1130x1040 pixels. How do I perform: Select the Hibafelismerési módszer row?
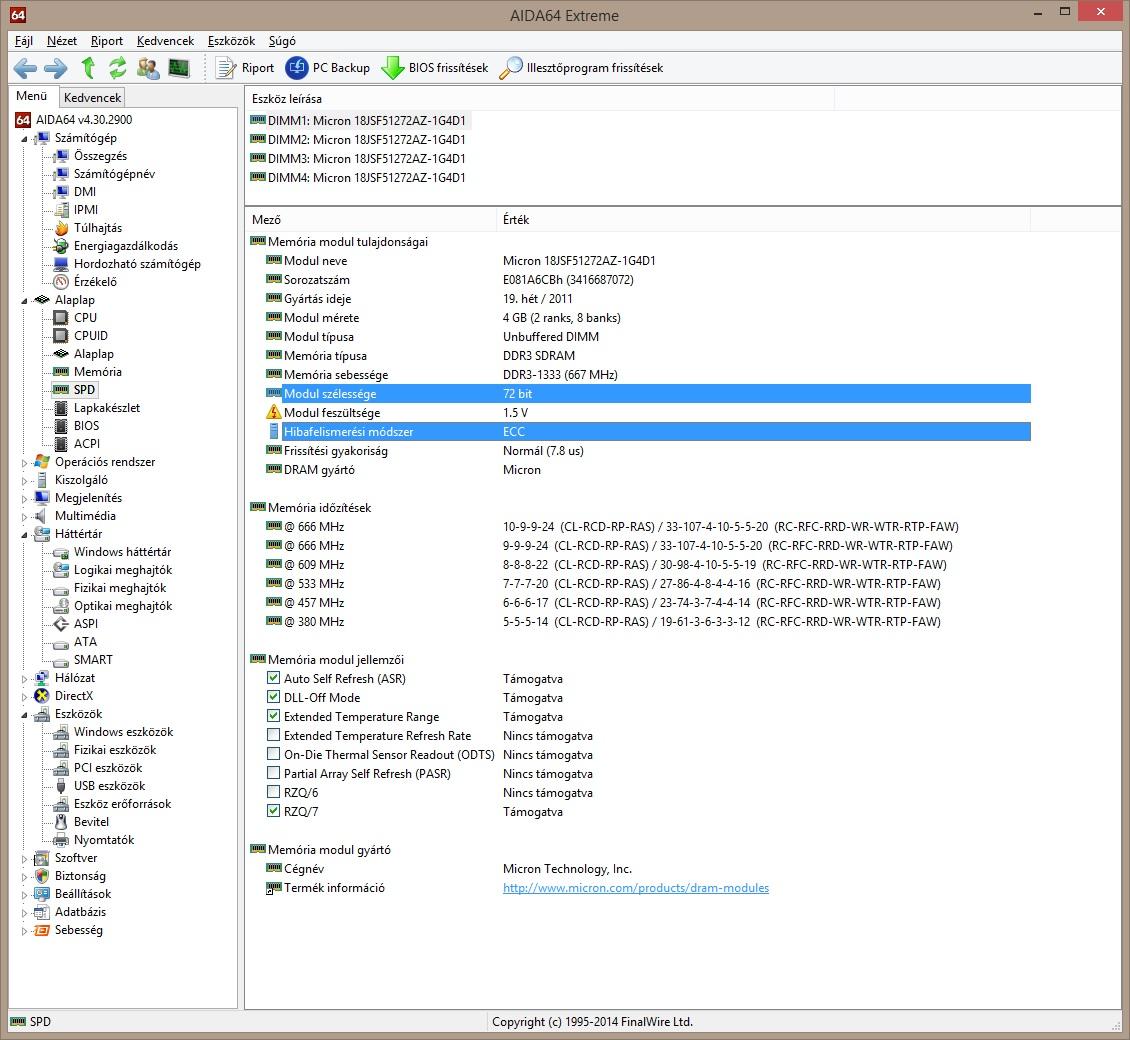click(x=648, y=432)
